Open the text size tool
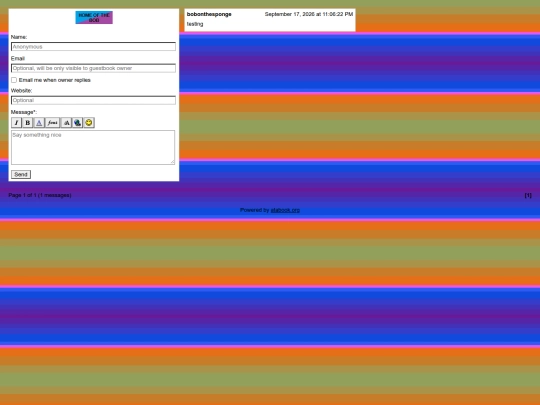 (66, 123)
